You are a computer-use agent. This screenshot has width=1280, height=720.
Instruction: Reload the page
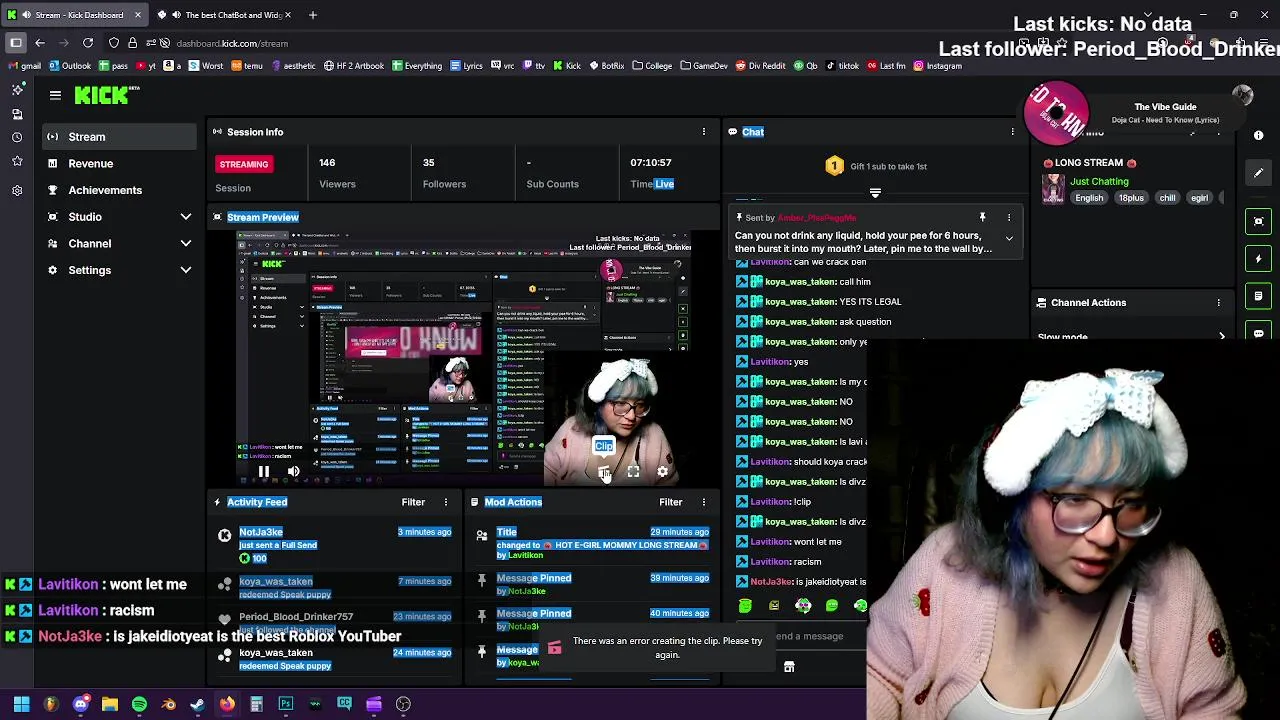pos(88,43)
